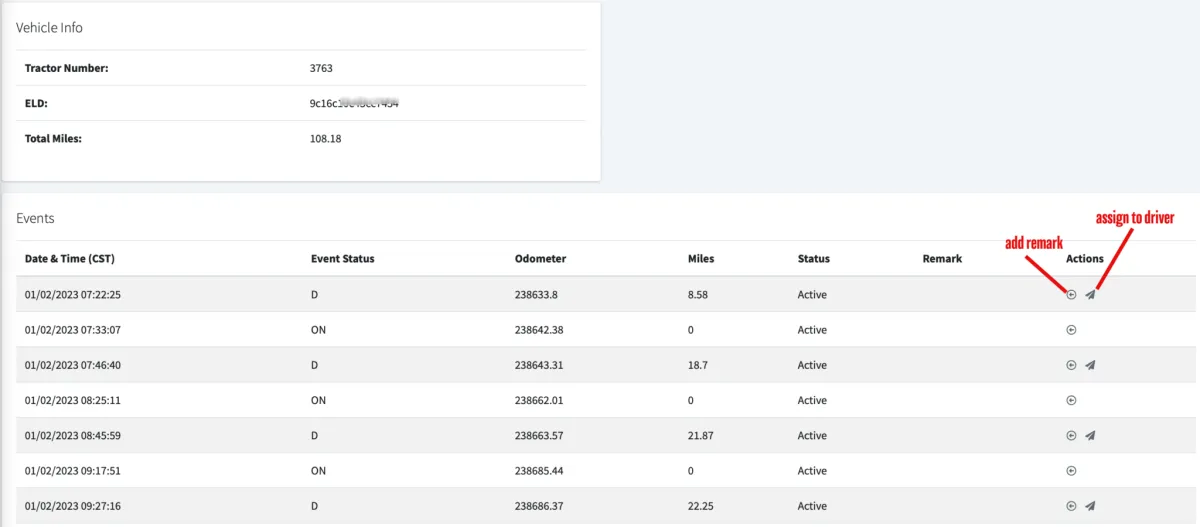Assign the 08:45:59 event to driver
This screenshot has height=527, width=1200.
tap(1090, 435)
